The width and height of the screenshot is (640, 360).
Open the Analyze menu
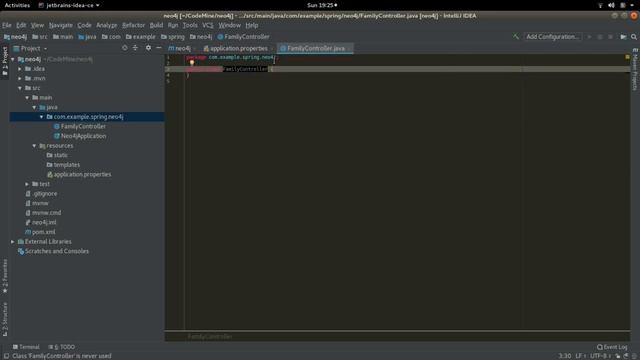click(107, 25)
